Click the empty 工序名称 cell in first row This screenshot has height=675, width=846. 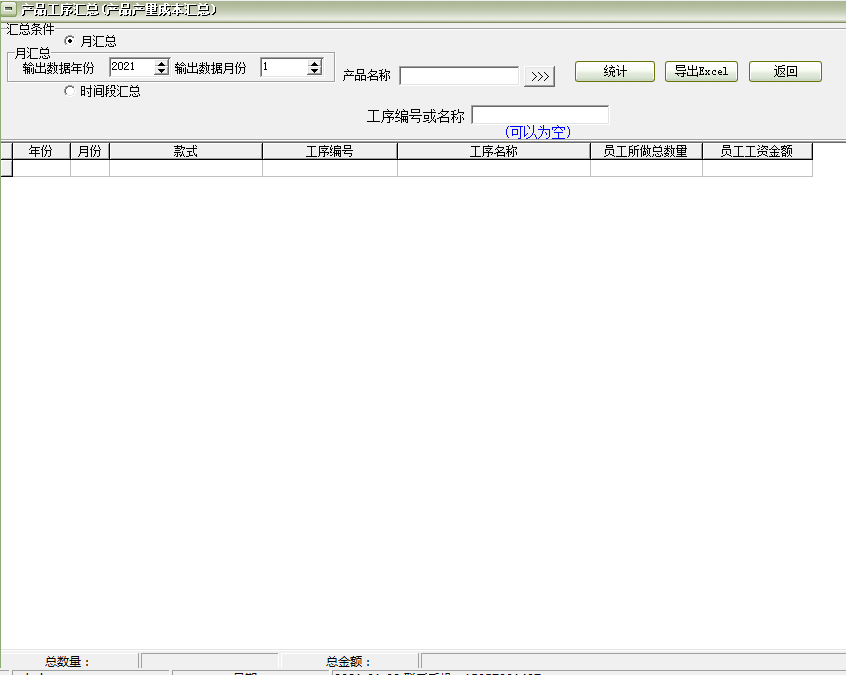[x=494, y=168]
